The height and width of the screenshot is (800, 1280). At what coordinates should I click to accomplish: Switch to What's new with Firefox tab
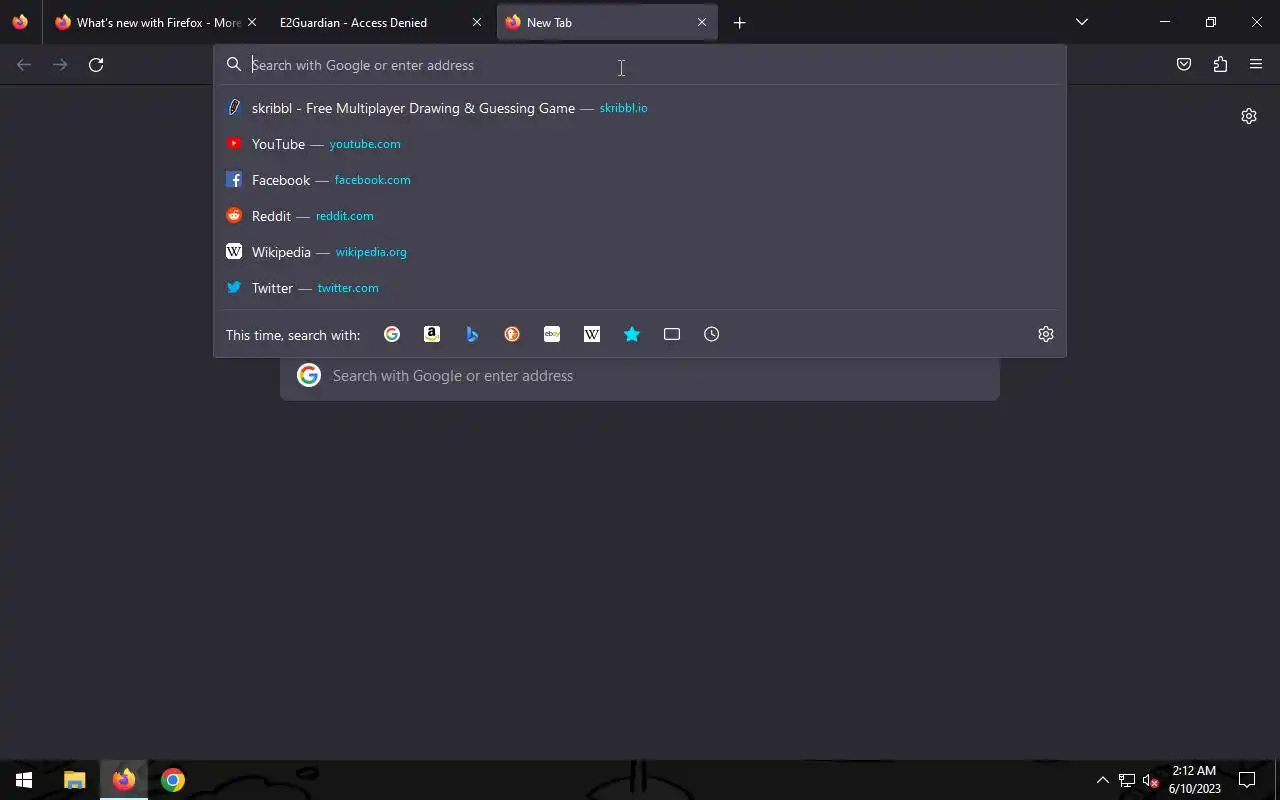tap(149, 22)
